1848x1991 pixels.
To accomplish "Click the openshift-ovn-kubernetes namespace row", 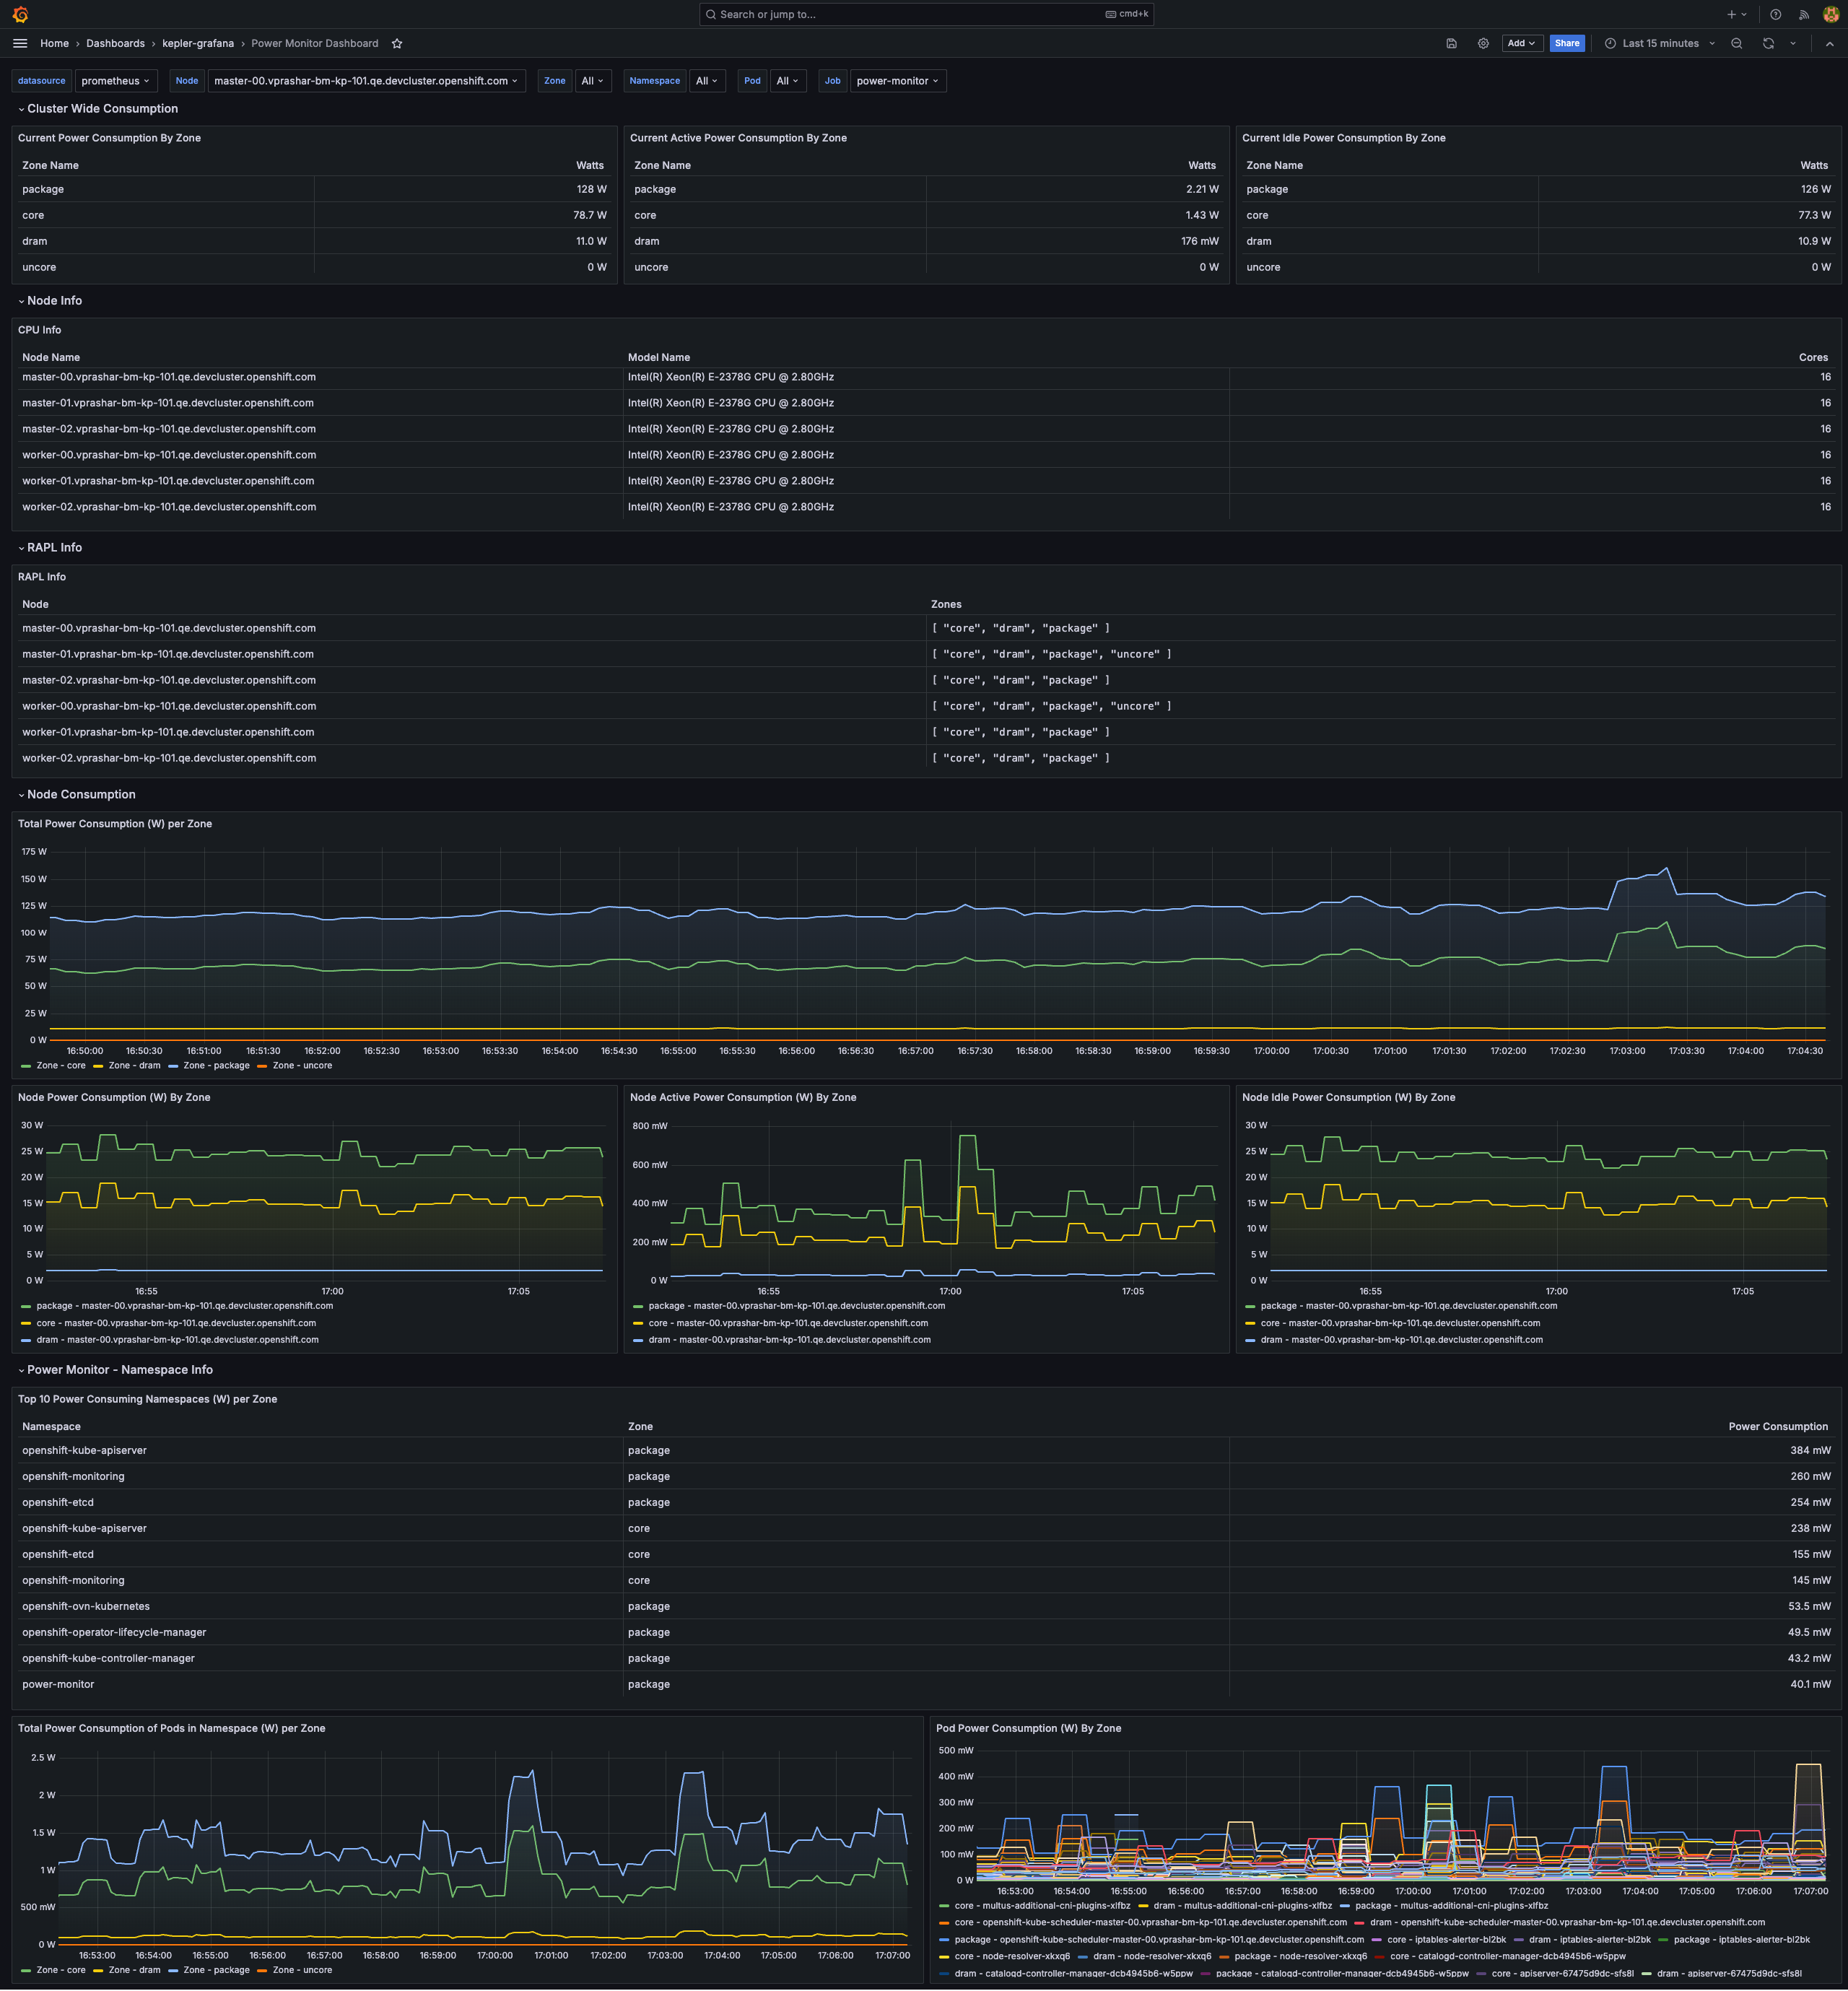I will coord(926,1607).
